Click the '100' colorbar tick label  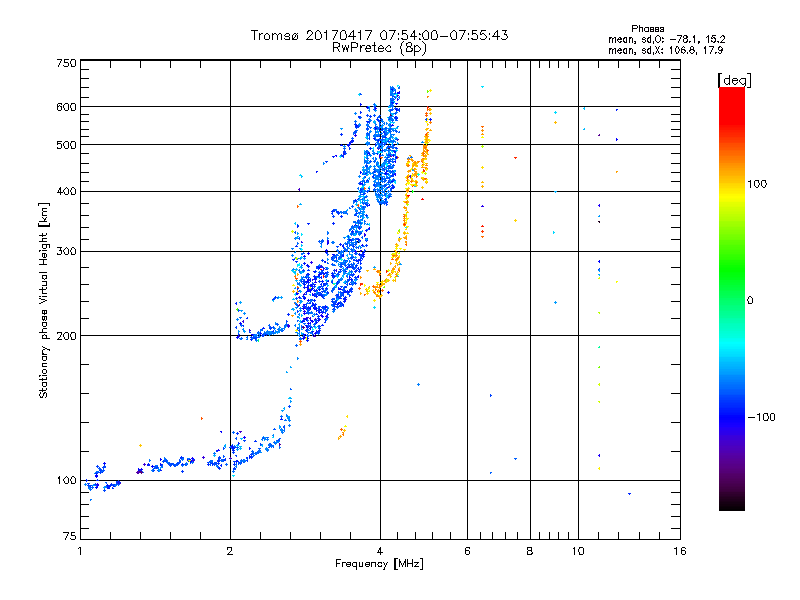point(757,184)
